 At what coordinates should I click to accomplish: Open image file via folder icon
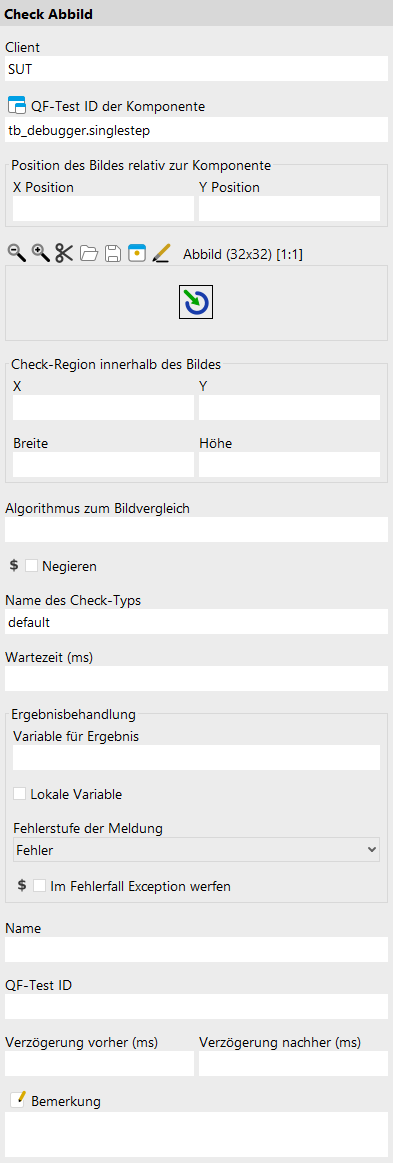(89, 254)
